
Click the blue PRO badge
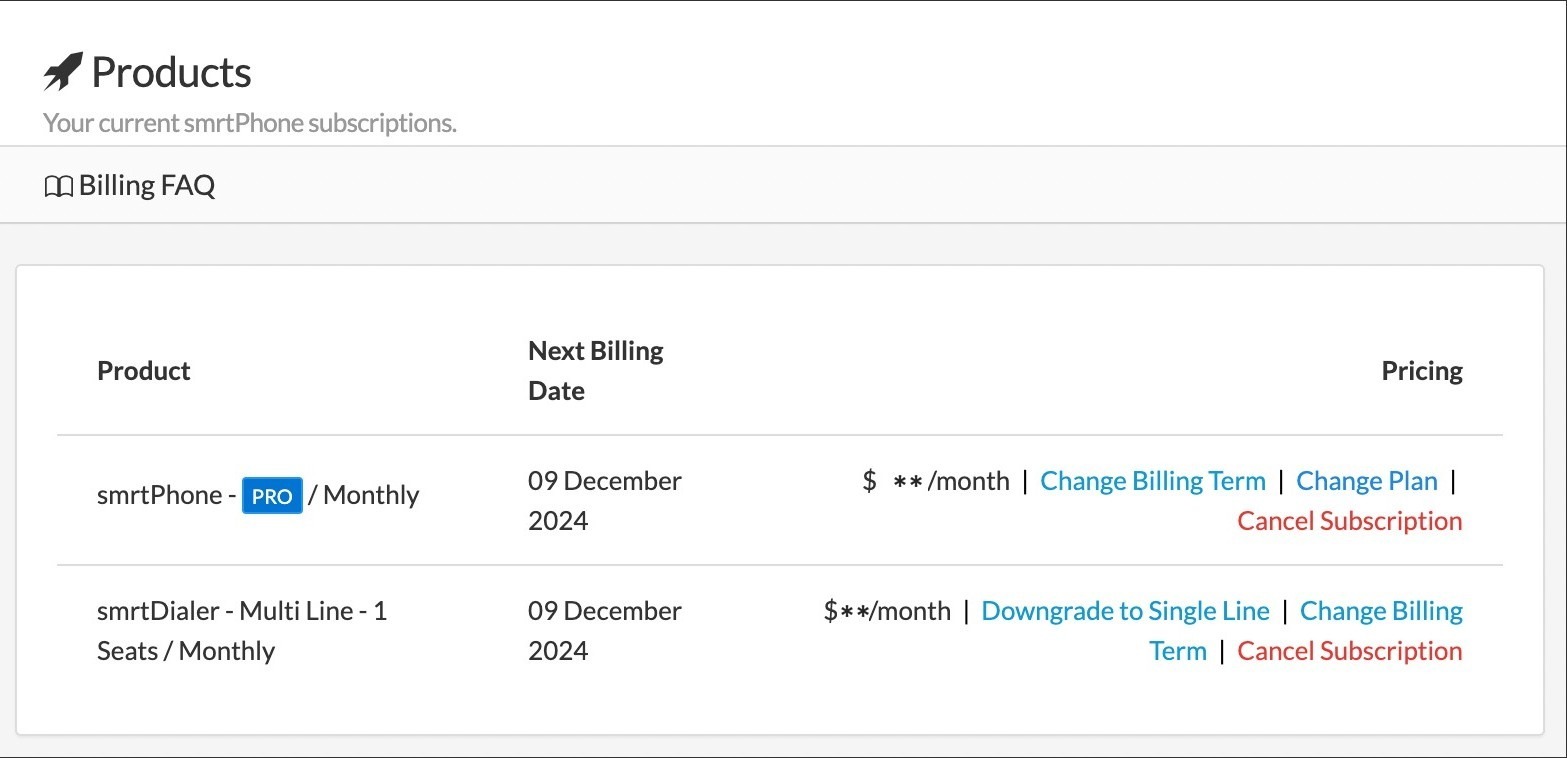272,496
